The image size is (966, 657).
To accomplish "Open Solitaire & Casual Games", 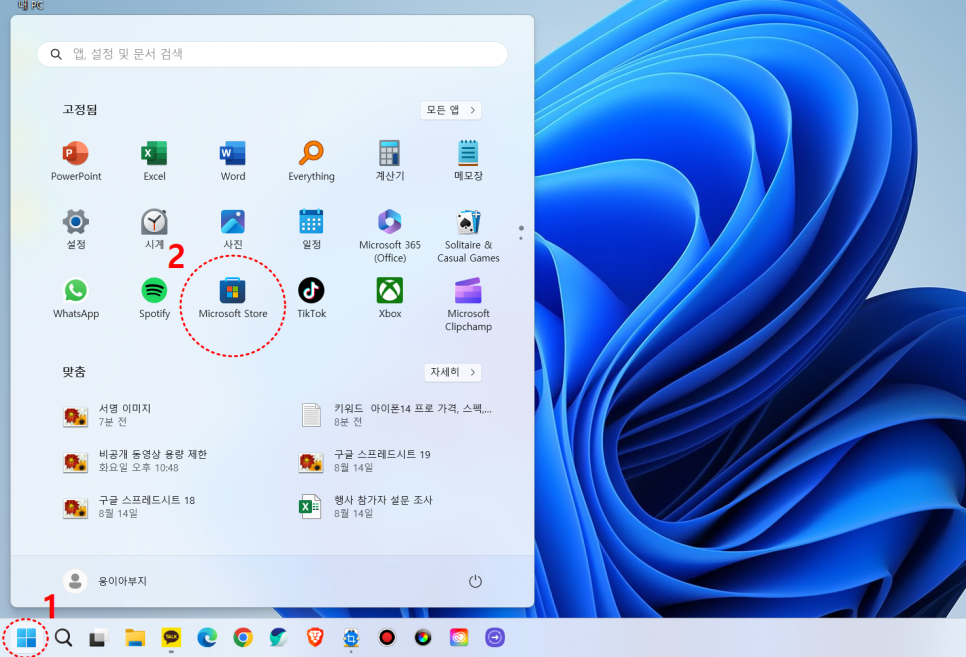I will click(x=468, y=236).
